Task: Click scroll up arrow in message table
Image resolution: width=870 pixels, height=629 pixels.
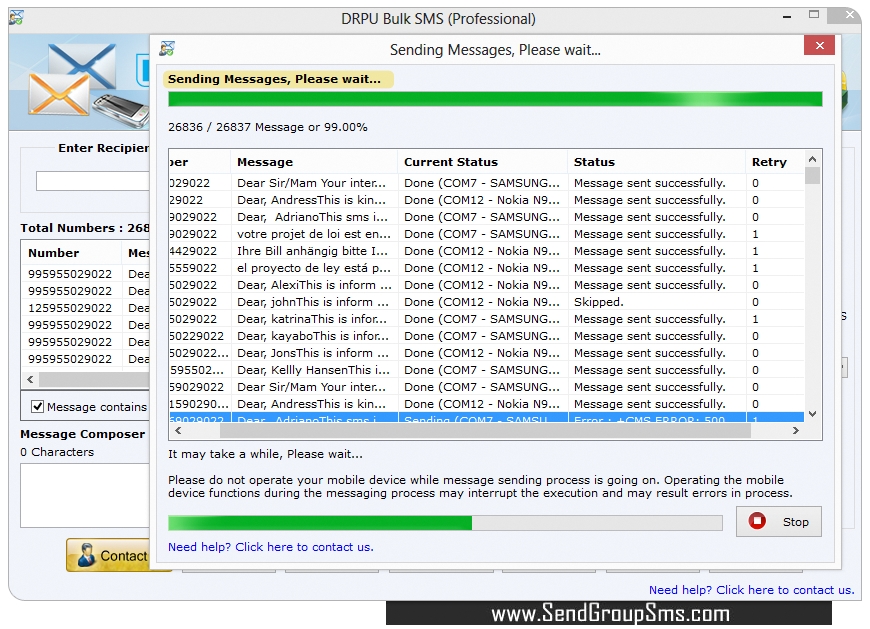Action: (x=812, y=159)
